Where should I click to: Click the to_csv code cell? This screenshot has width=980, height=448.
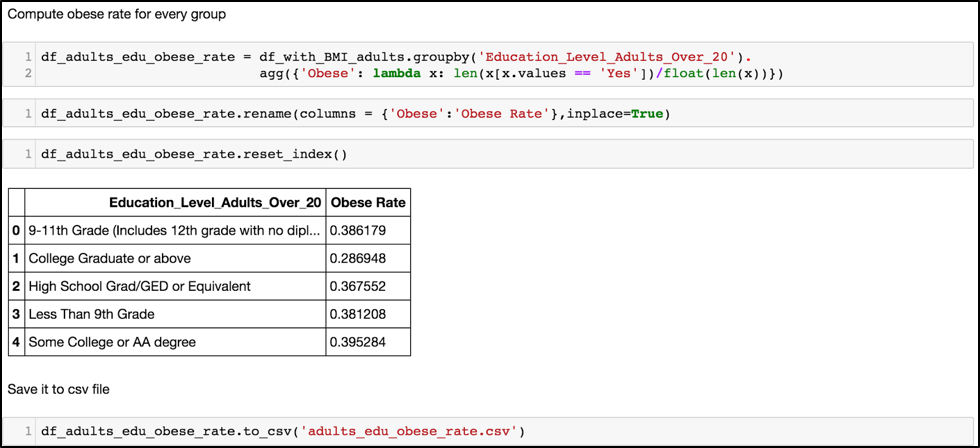pyautogui.click(x=488, y=431)
